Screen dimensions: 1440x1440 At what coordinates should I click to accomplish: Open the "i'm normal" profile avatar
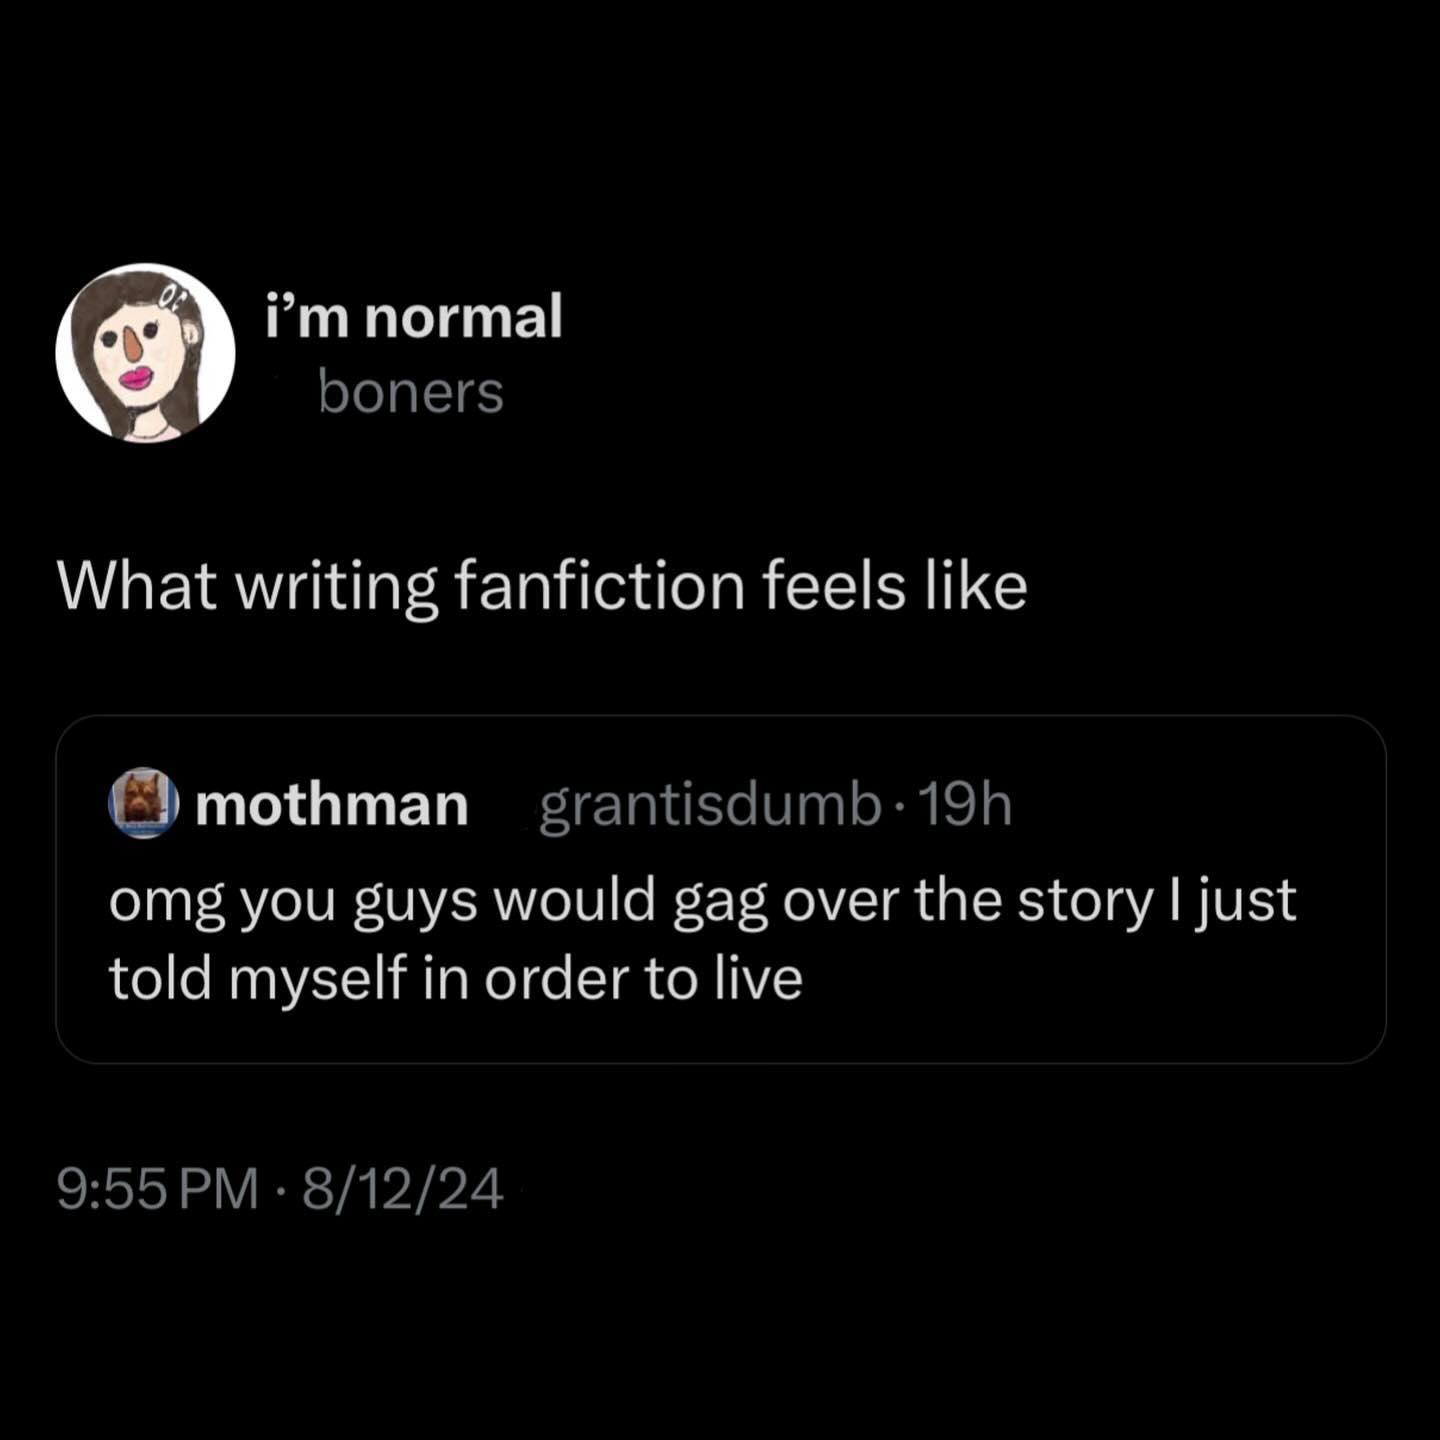pos(145,352)
